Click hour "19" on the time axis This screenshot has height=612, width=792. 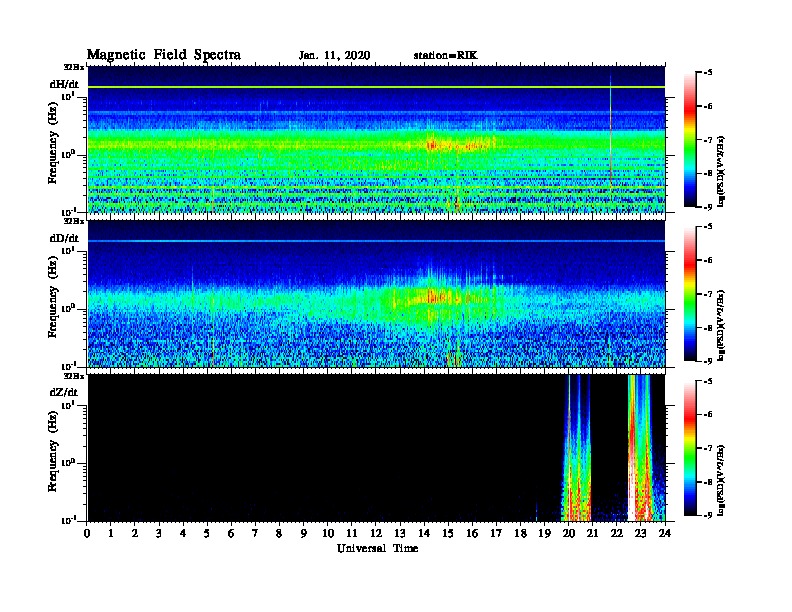pos(544,534)
